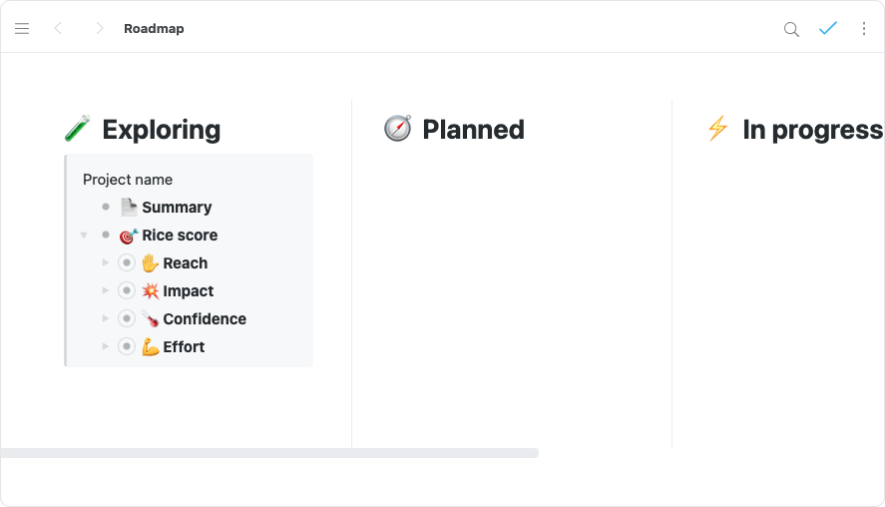Open the hamburger sidebar menu
The image size is (885, 507).
point(22,29)
